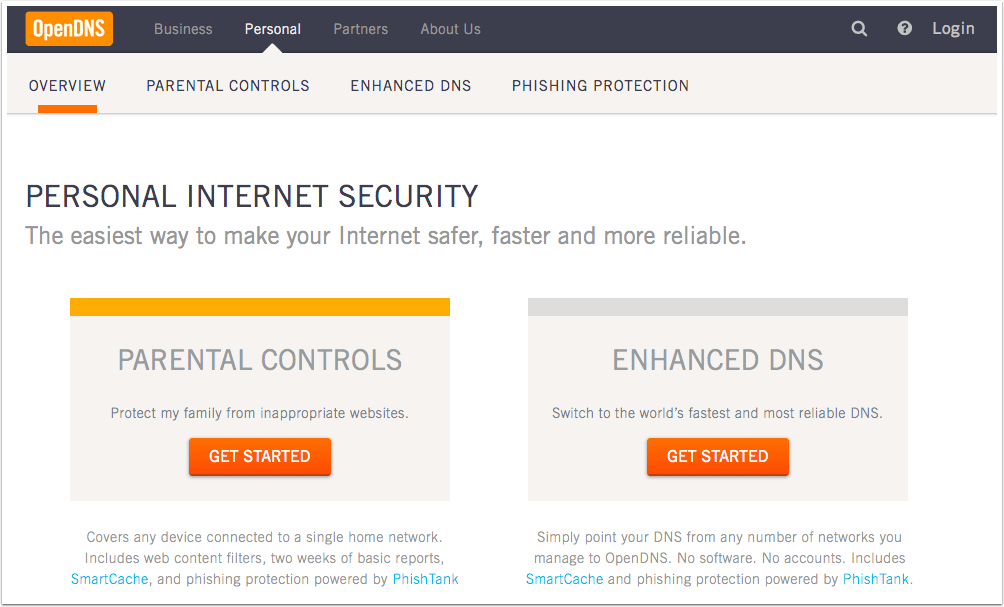This screenshot has width=1004, height=607.
Task: Open the Phishing Protection tab
Action: point(600,86)
